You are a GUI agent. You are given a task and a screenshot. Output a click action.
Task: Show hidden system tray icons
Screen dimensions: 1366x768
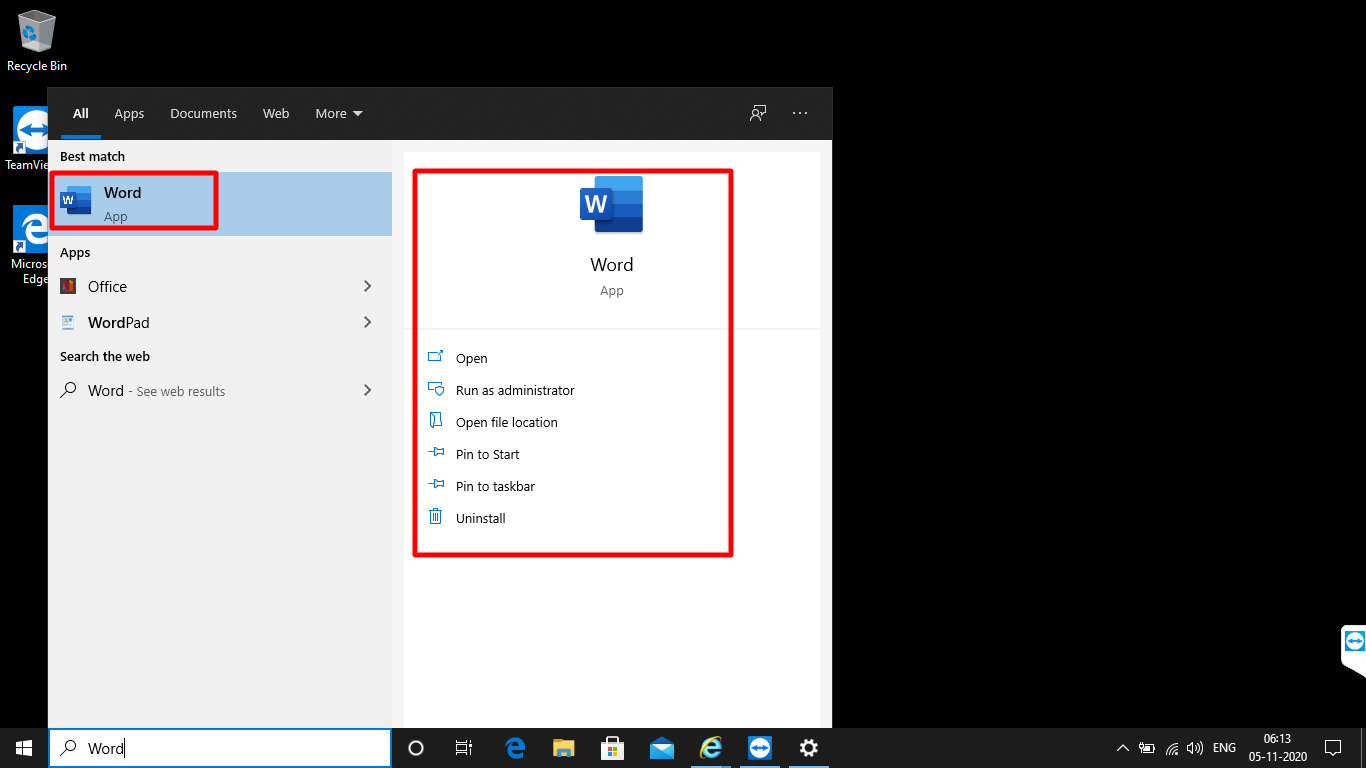coord(1123,748)
